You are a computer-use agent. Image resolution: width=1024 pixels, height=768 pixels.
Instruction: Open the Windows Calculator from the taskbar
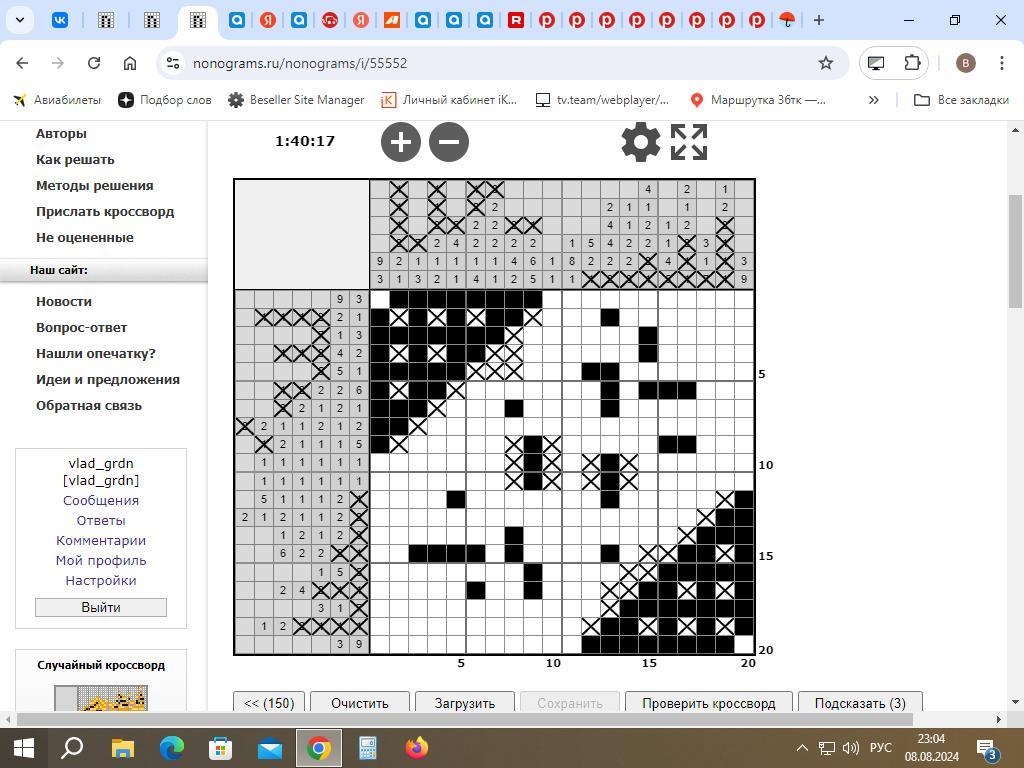[368, 747]
